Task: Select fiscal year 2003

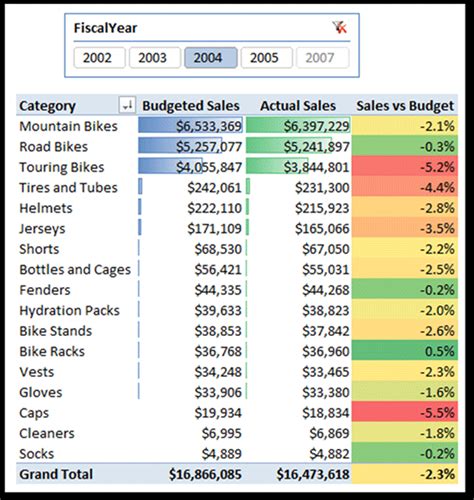Action: [x=155, y=58]
